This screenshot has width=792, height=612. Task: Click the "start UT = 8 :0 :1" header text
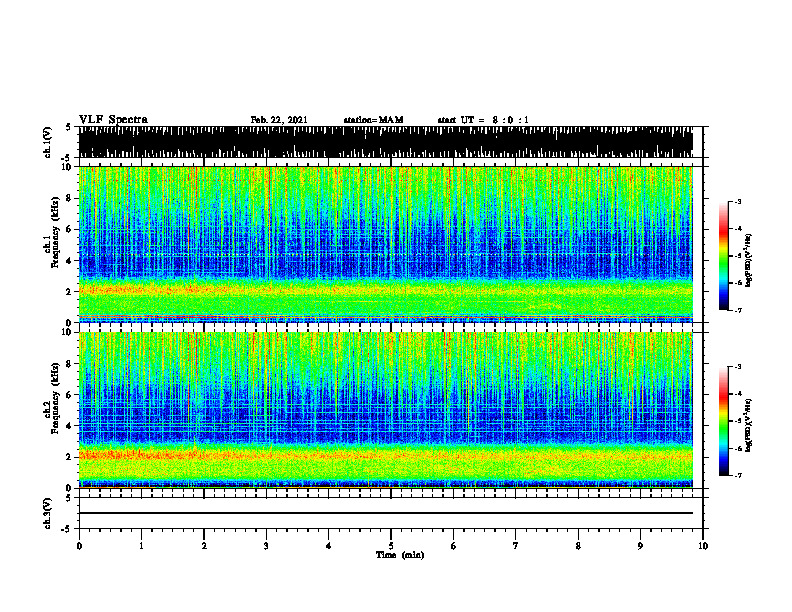tap(483, 120)
